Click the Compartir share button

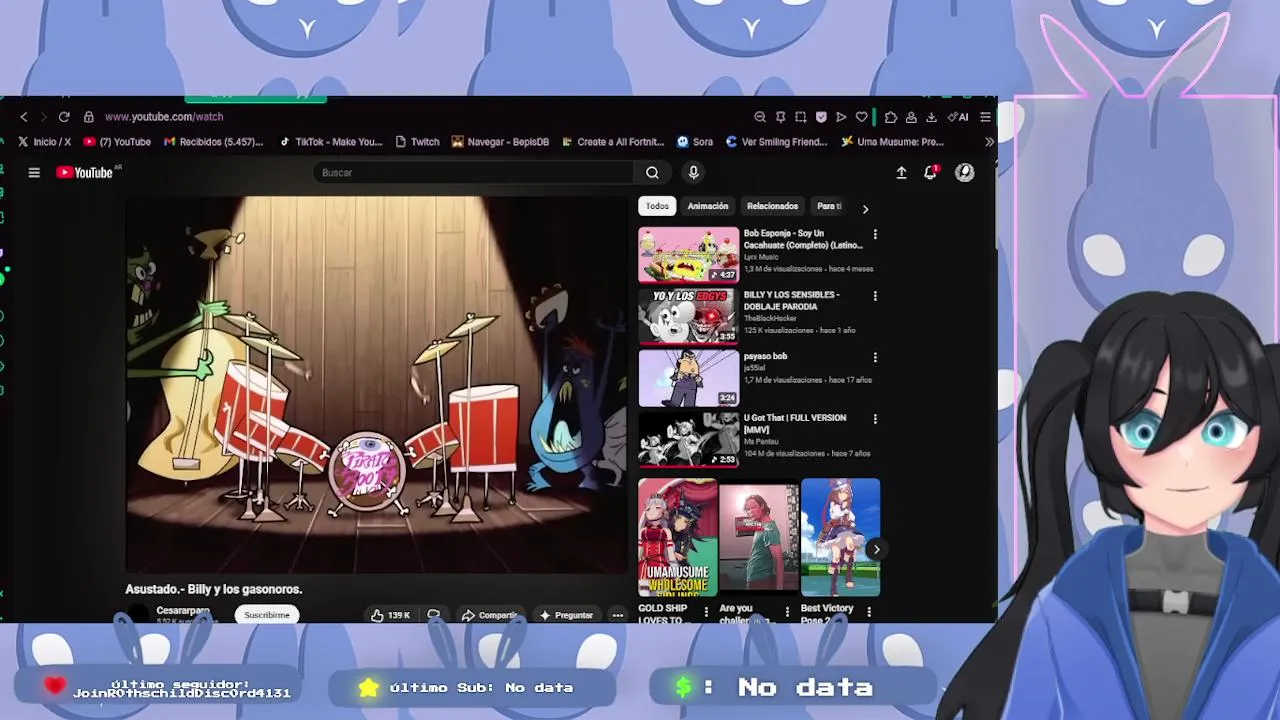[x=490, y=615]
